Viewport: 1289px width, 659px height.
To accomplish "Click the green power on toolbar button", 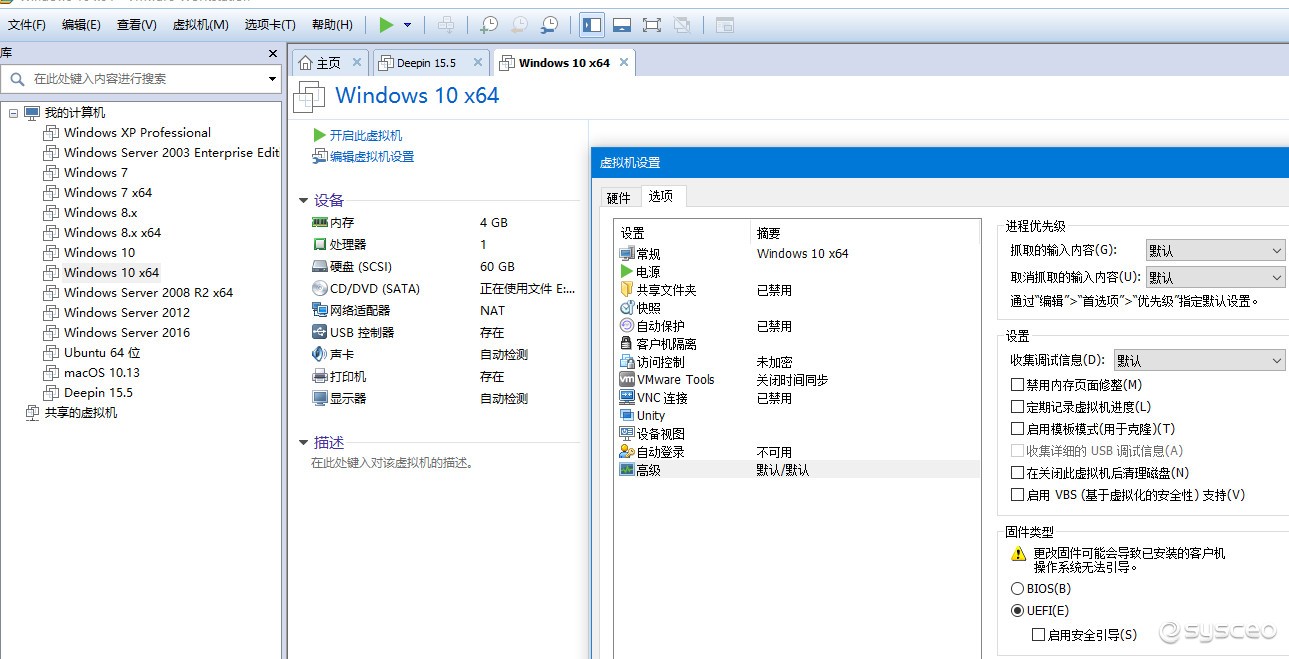I will click(386, 25).
